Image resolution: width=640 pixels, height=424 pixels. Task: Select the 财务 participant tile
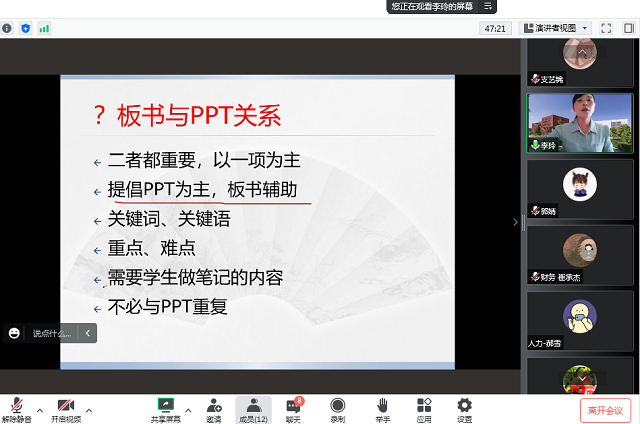[580, 255]
